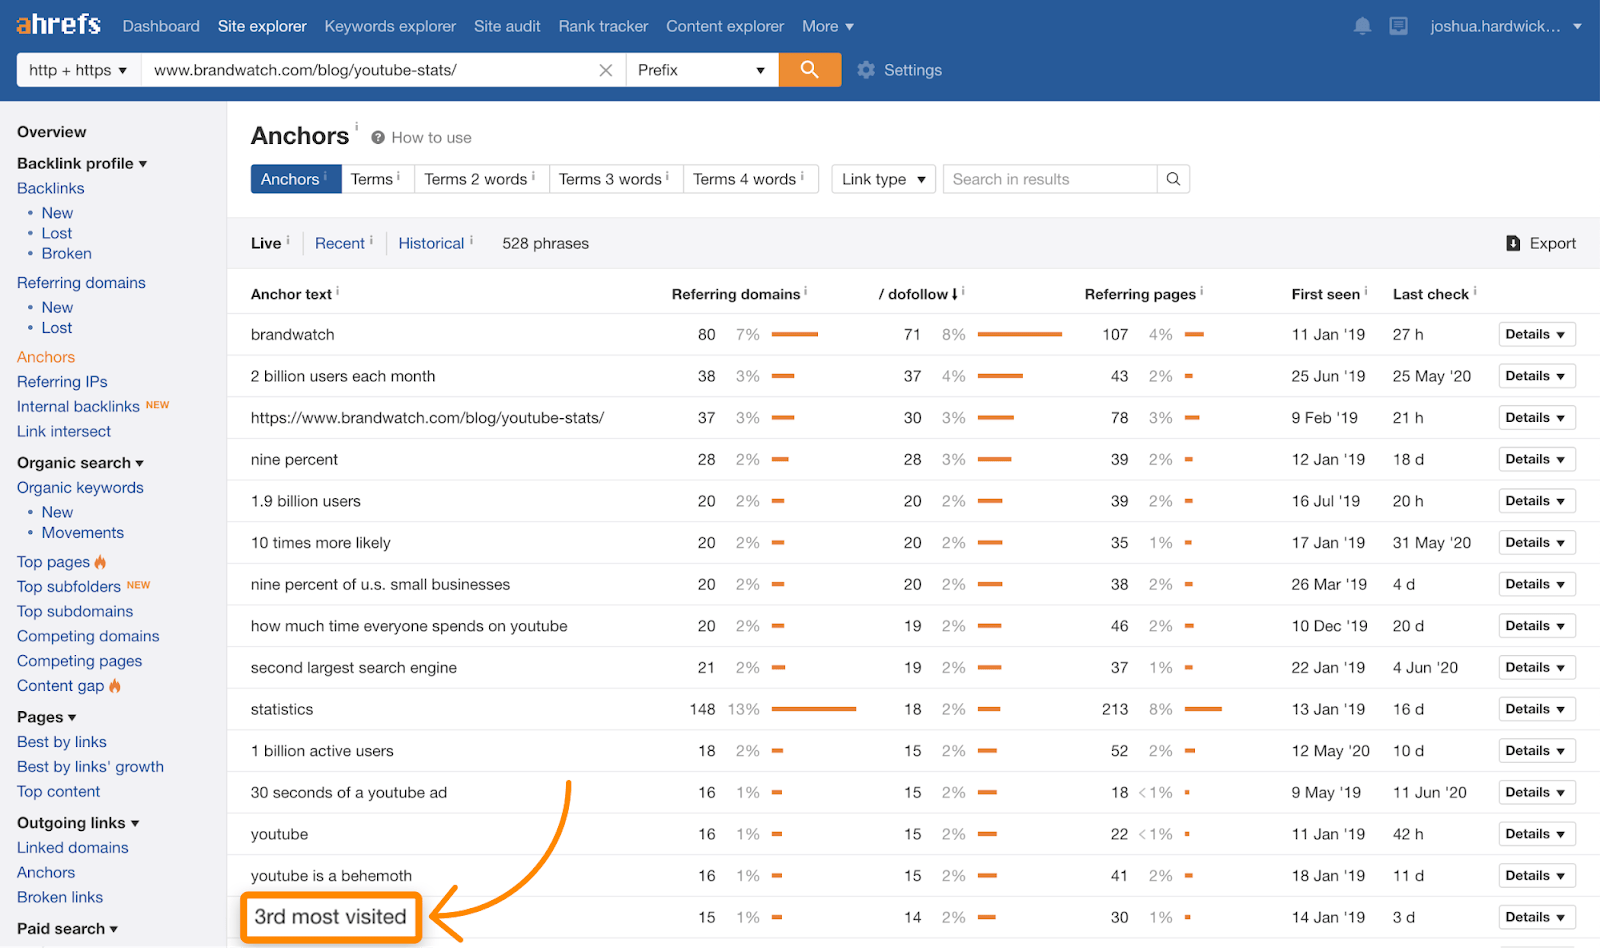
Task: Click the How to use help icon
Action: pyautogui.click(x=378, y=138)
